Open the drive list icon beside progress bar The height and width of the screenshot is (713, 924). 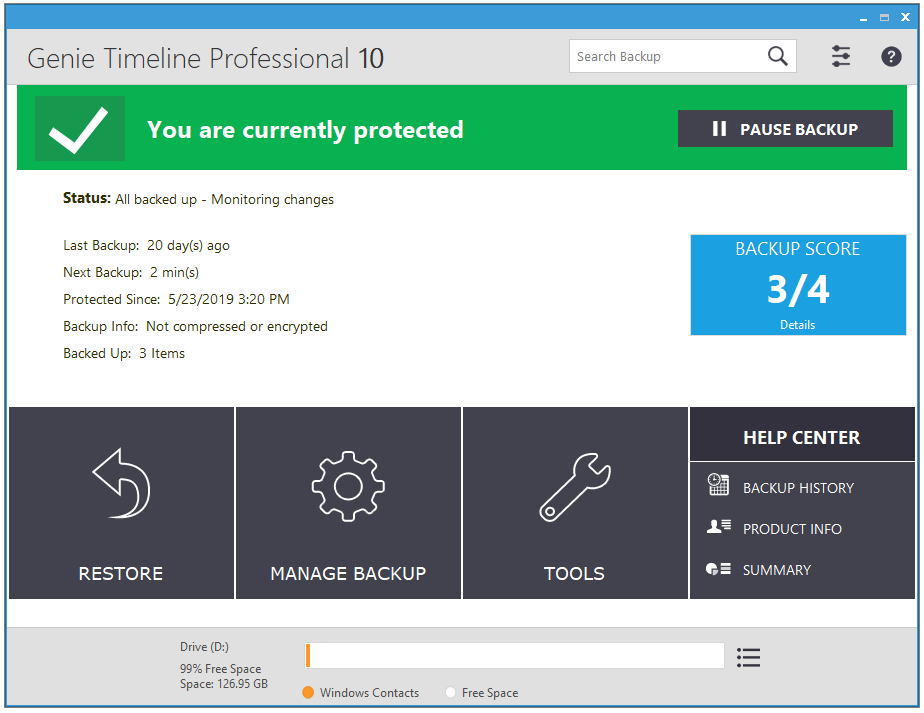pyautogui.click(x=748, y=656)
